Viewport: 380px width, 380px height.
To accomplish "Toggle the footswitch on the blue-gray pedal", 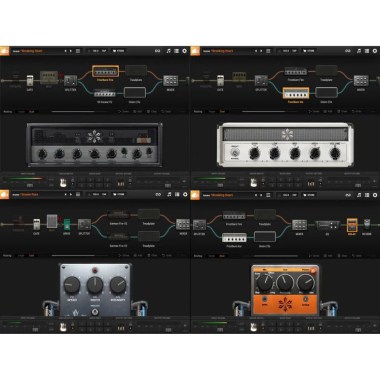I will click(x=95, y=312).
